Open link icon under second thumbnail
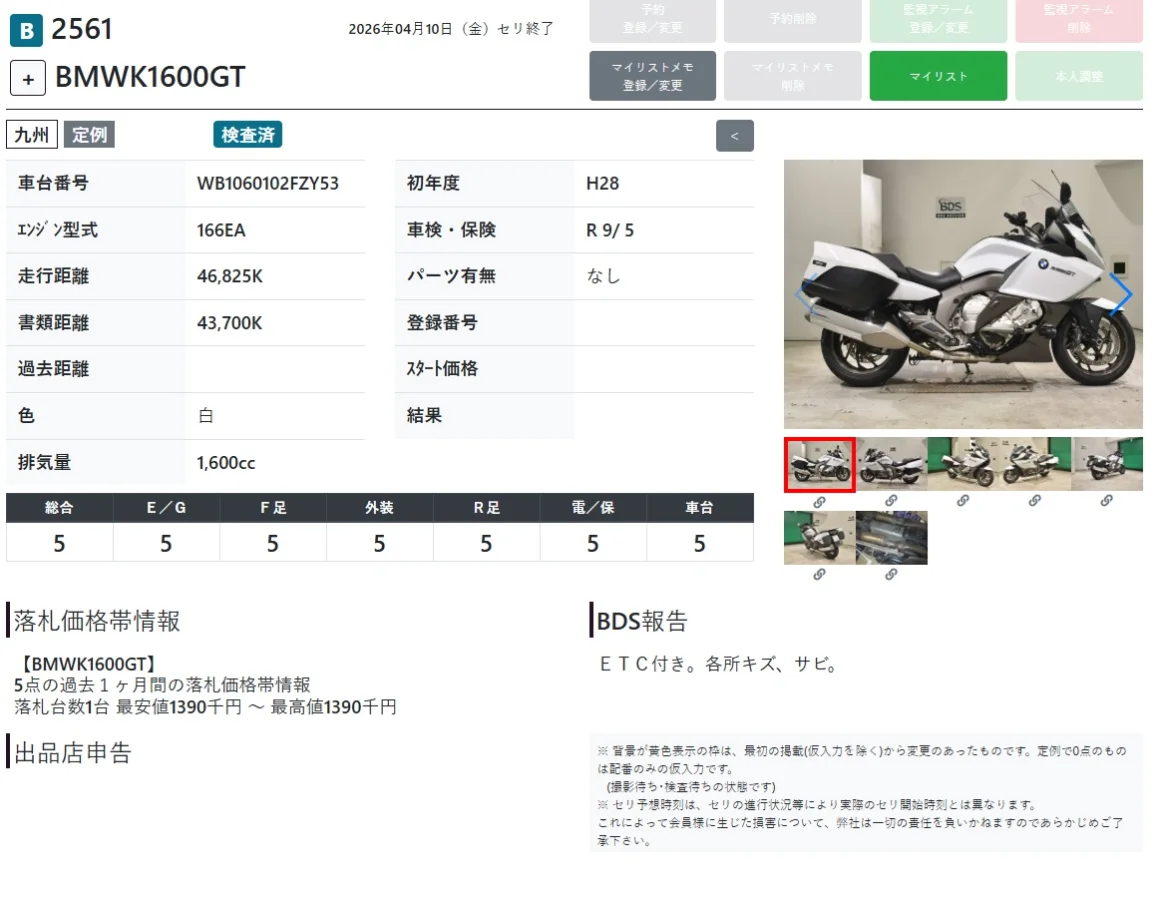The image size is (1156, 900). (891, 501)
